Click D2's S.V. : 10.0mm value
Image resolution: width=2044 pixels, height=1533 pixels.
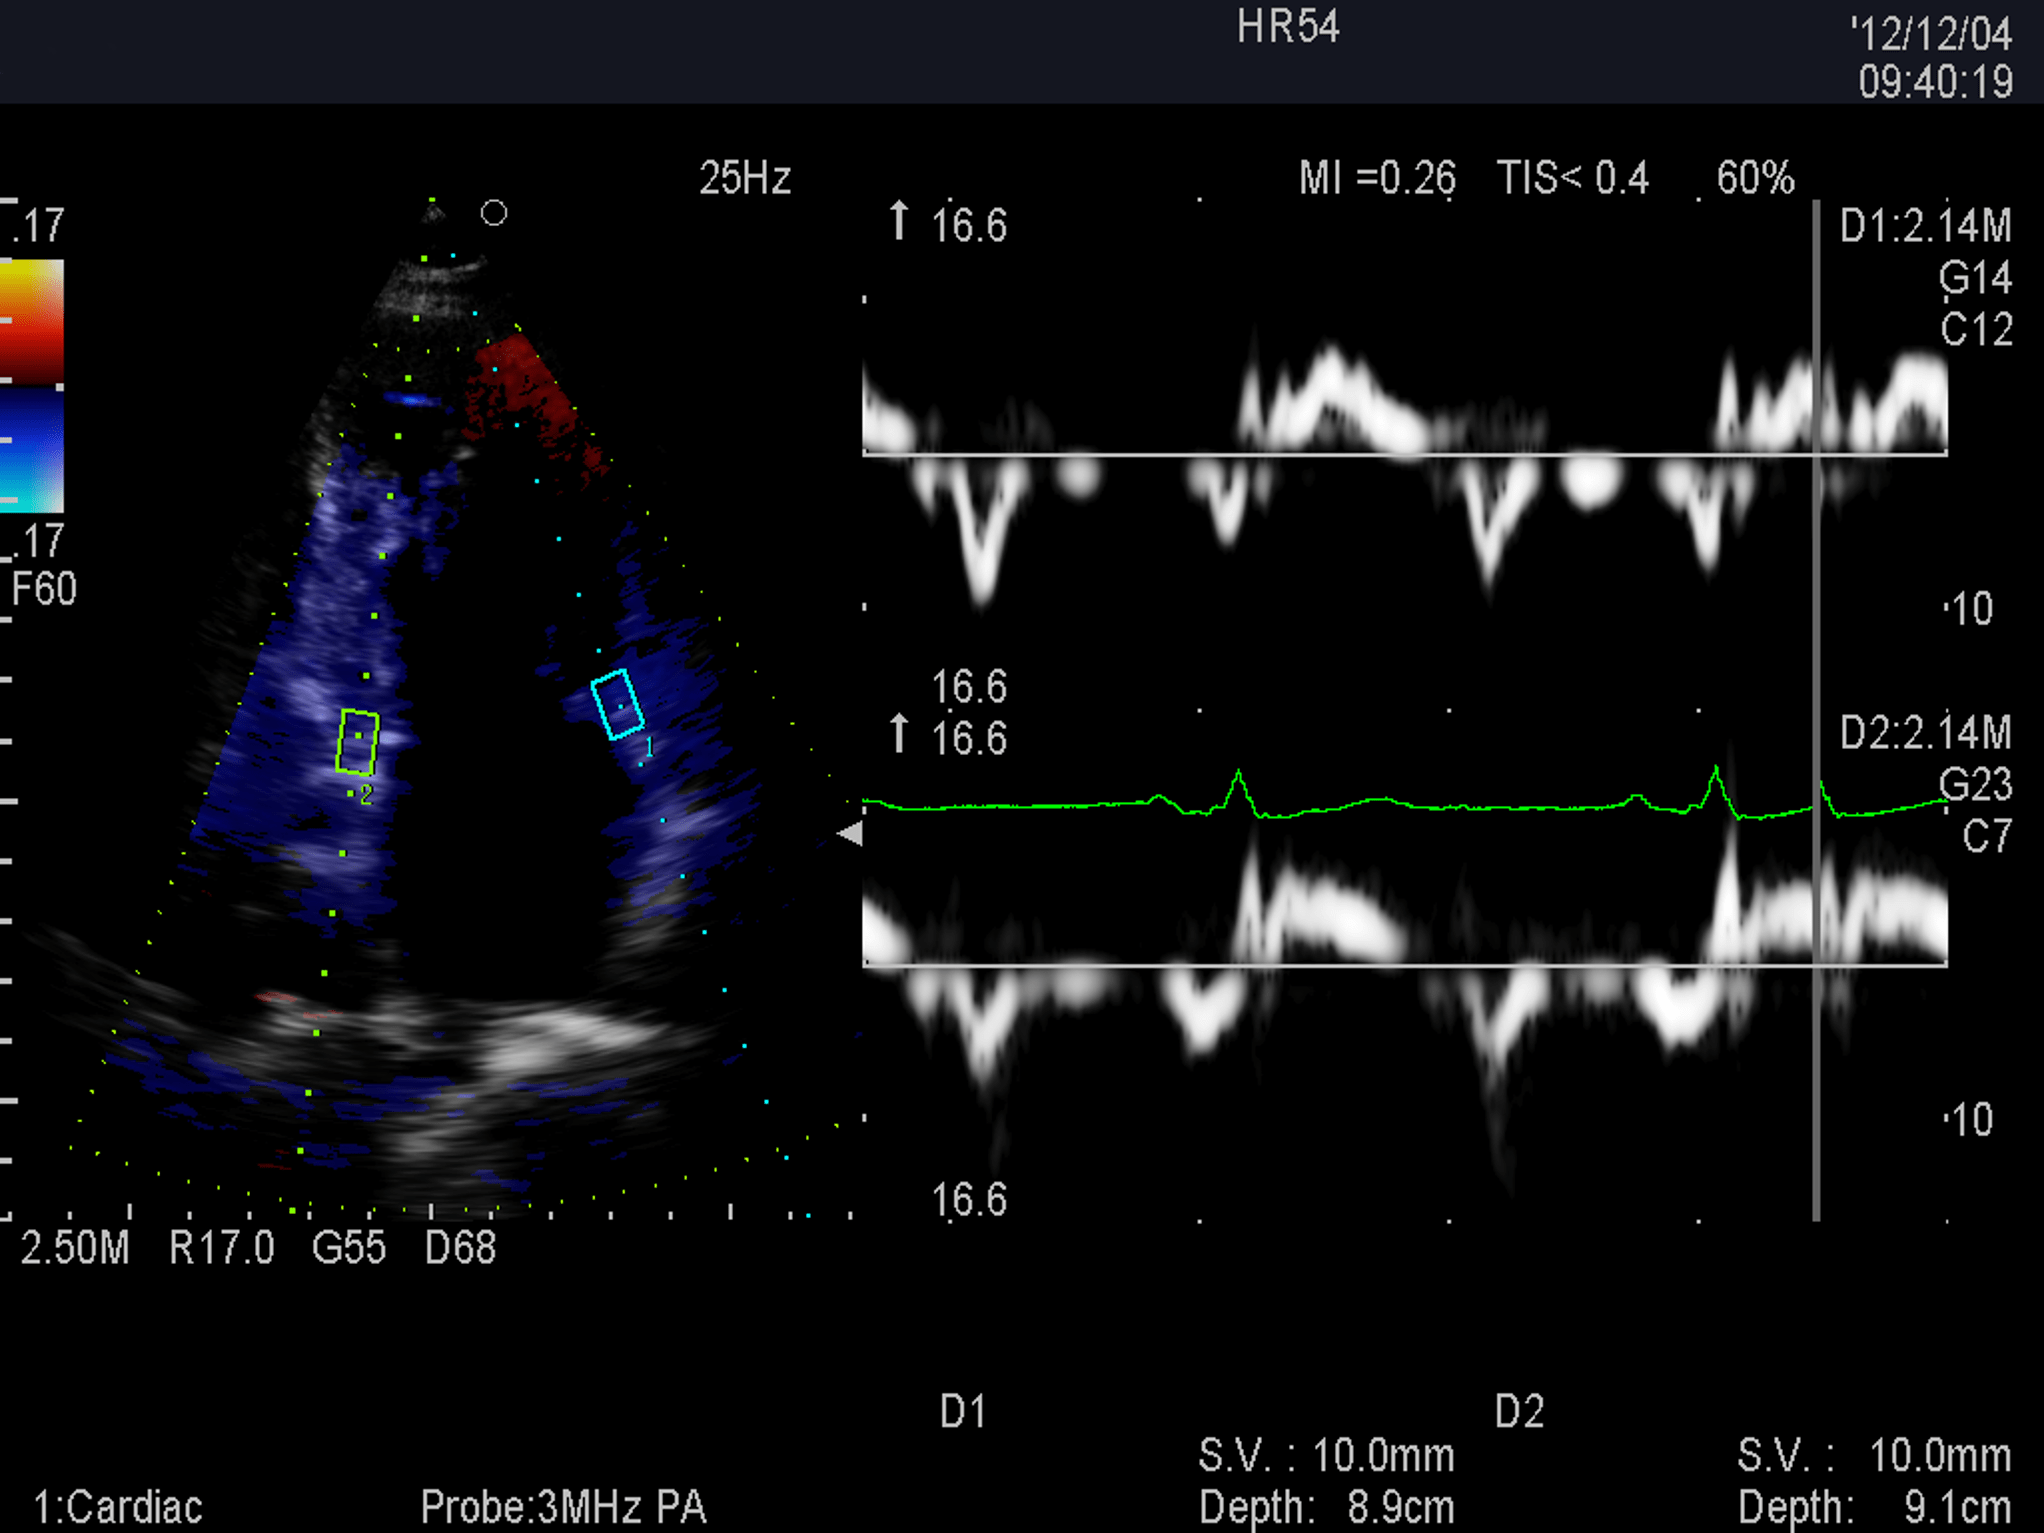[1874, 1456]
